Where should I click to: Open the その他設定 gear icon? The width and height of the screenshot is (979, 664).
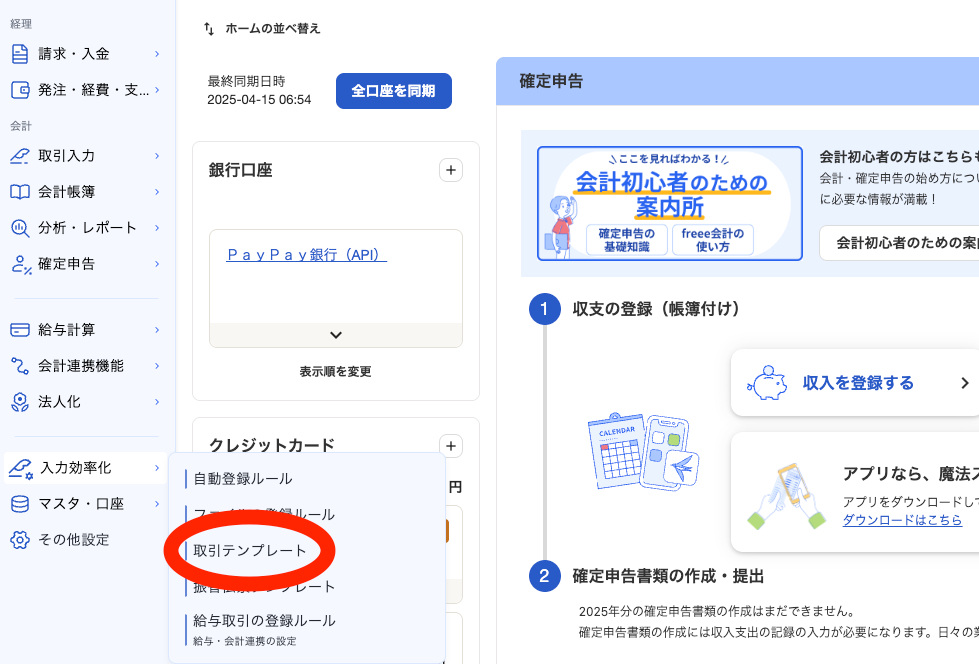point(22,539)
